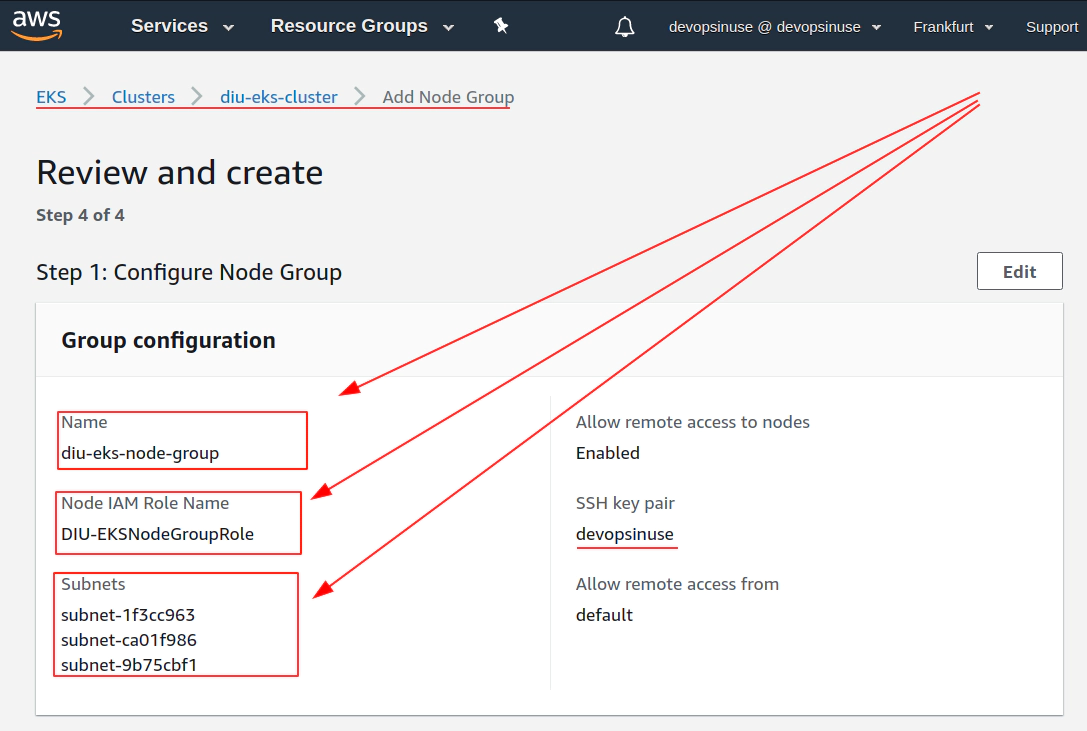The height and width of the screenshot is (731, 1087).
Task: Click the Step 4 of 4 text
Action: (80, 215)
